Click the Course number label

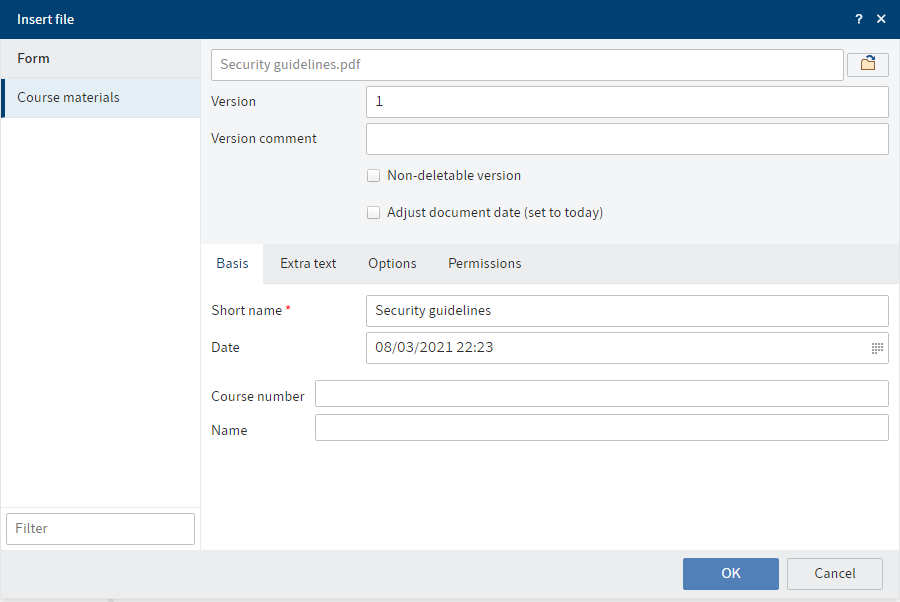[x=258, y=397]
